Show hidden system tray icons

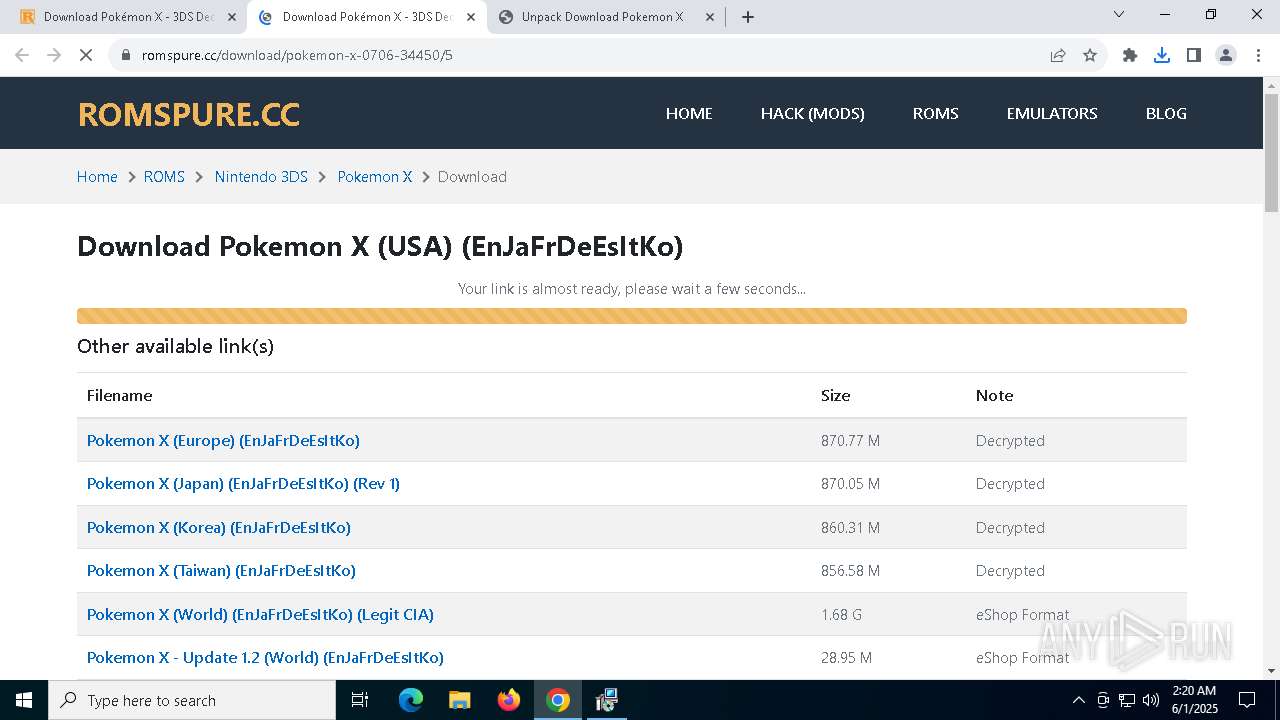1078,700
